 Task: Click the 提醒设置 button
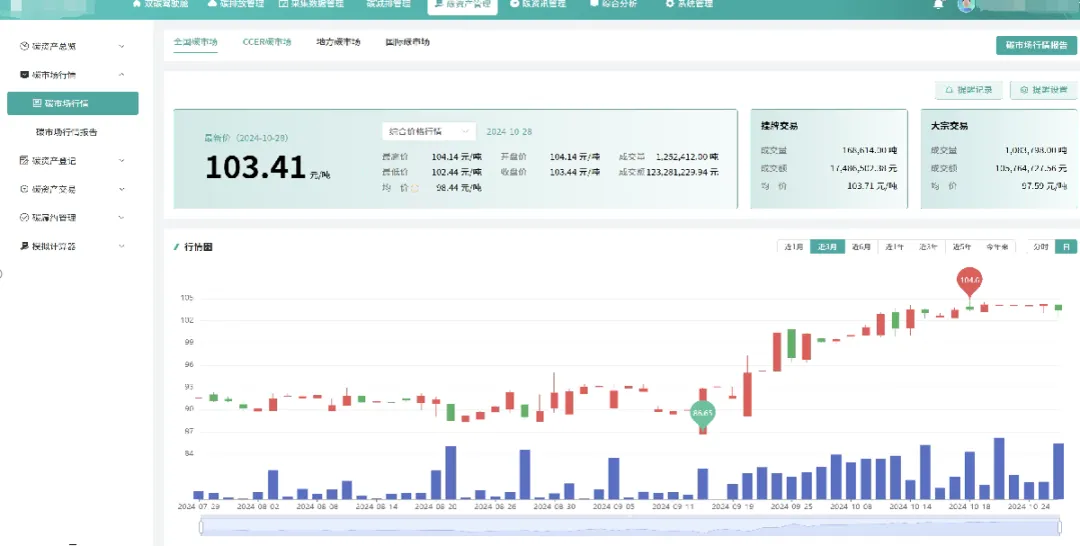[x=1042, y=90]
